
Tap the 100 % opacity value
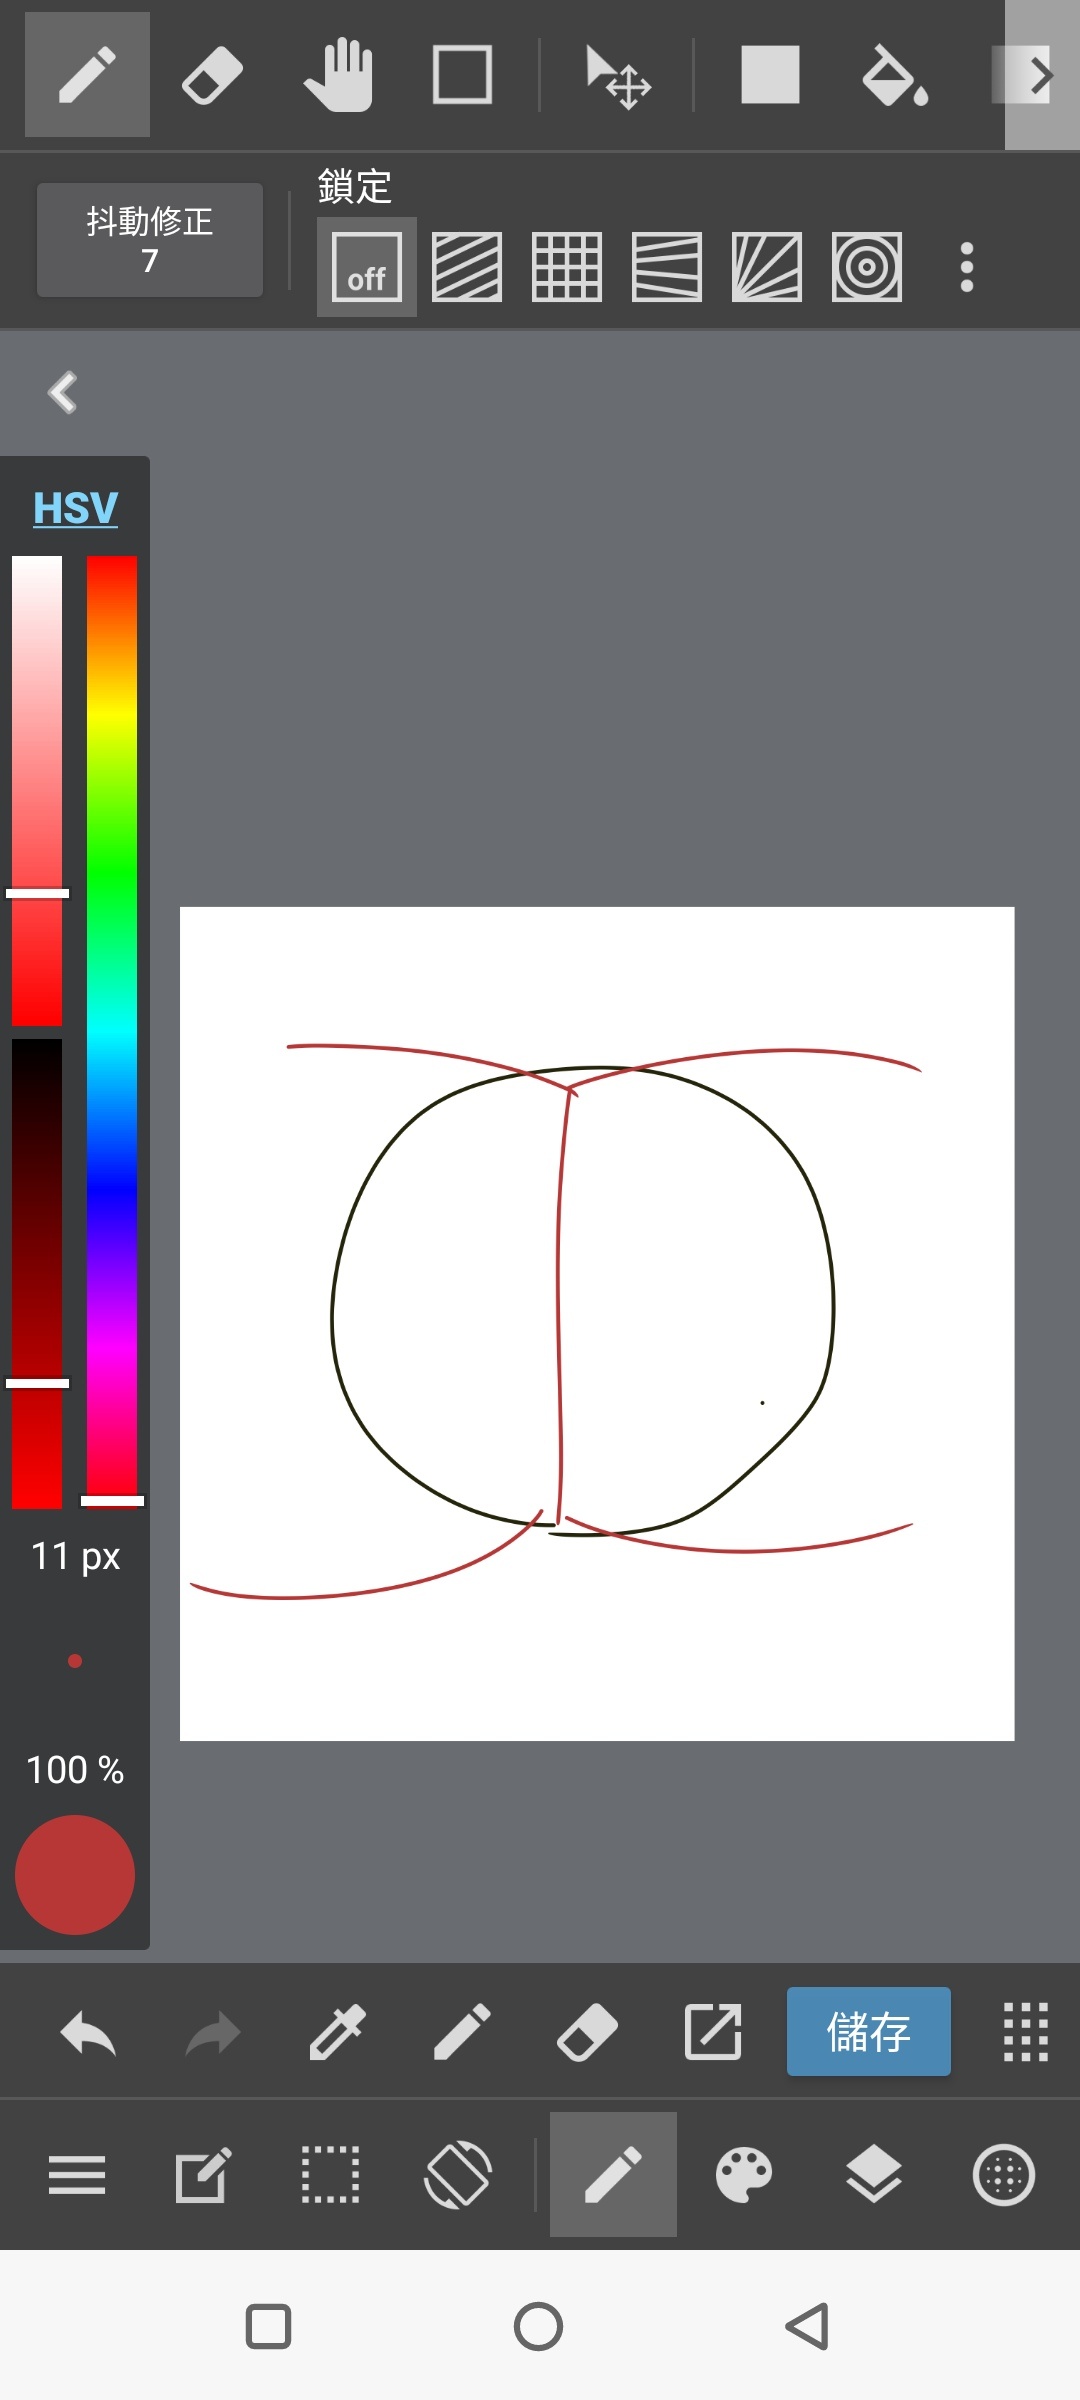pyautogui.click(x=75, y=1770)
